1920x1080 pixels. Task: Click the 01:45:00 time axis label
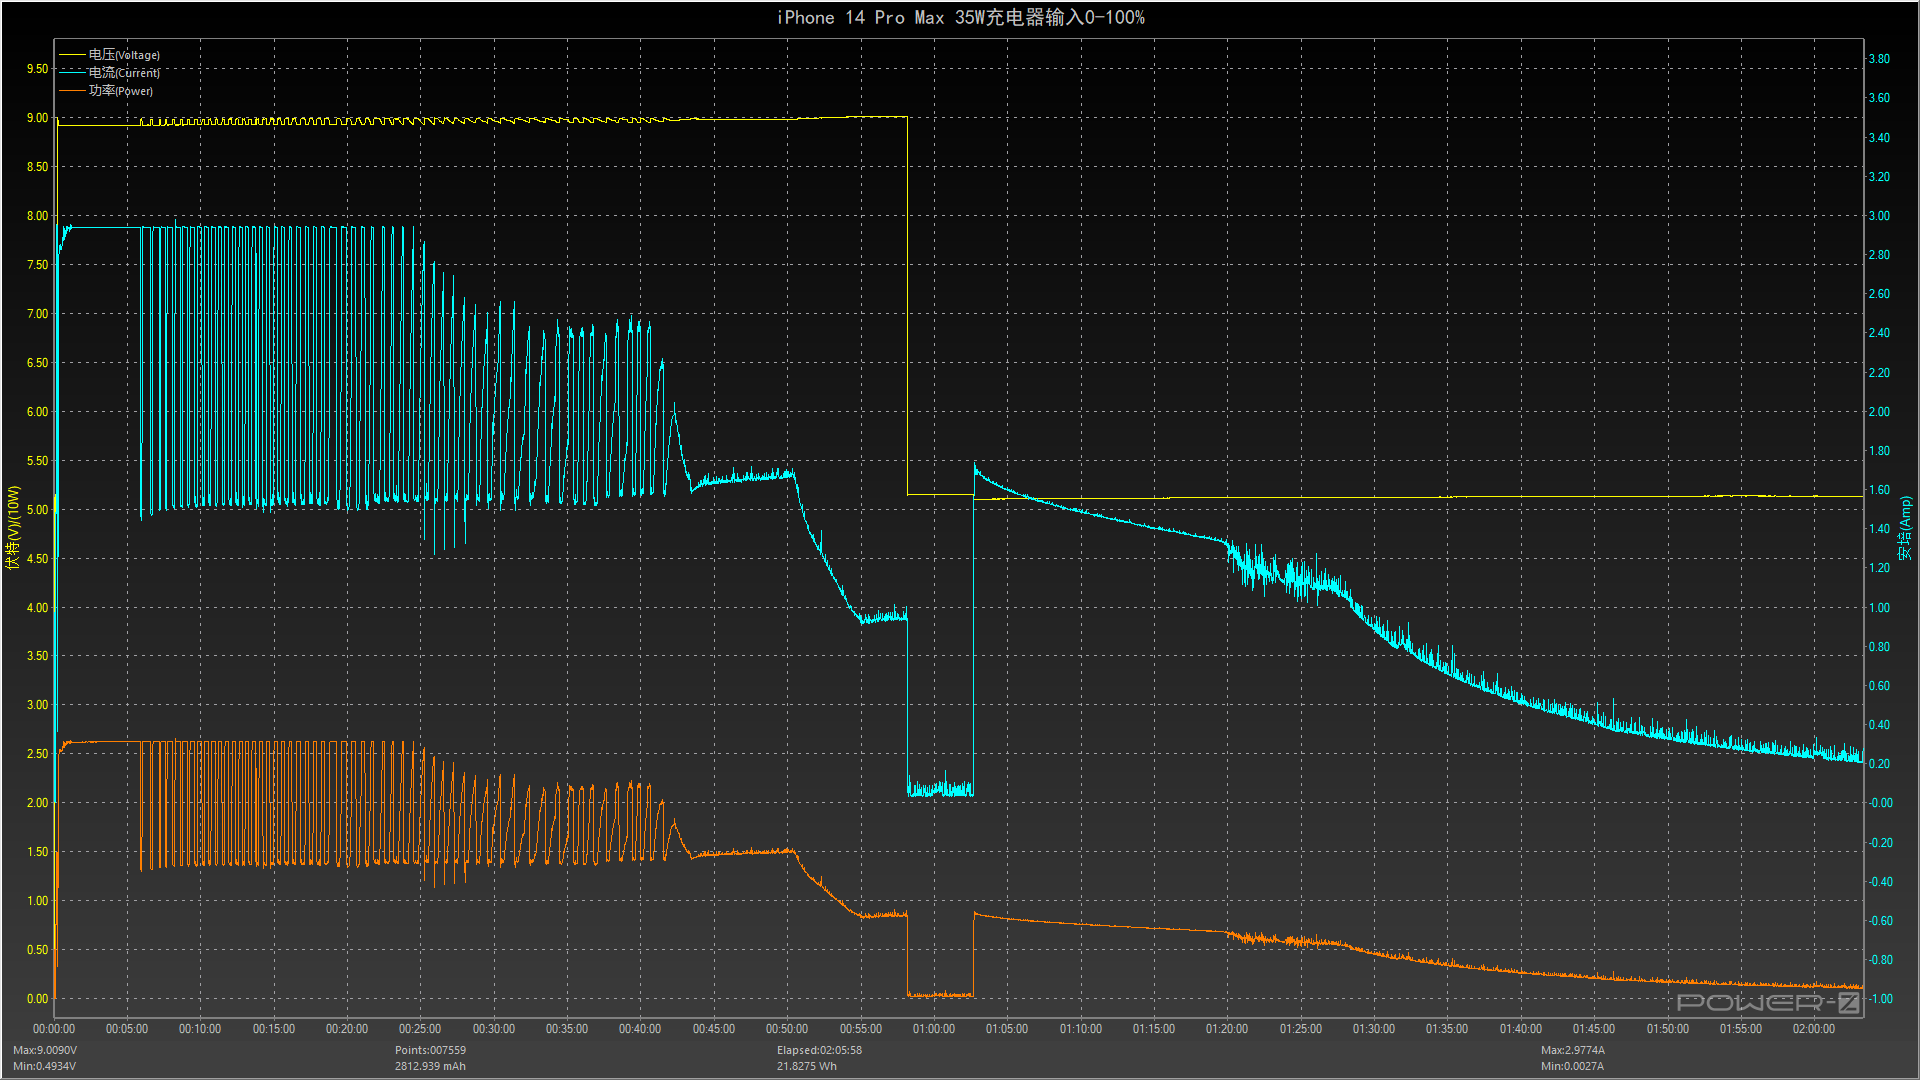(1594, 1029)
